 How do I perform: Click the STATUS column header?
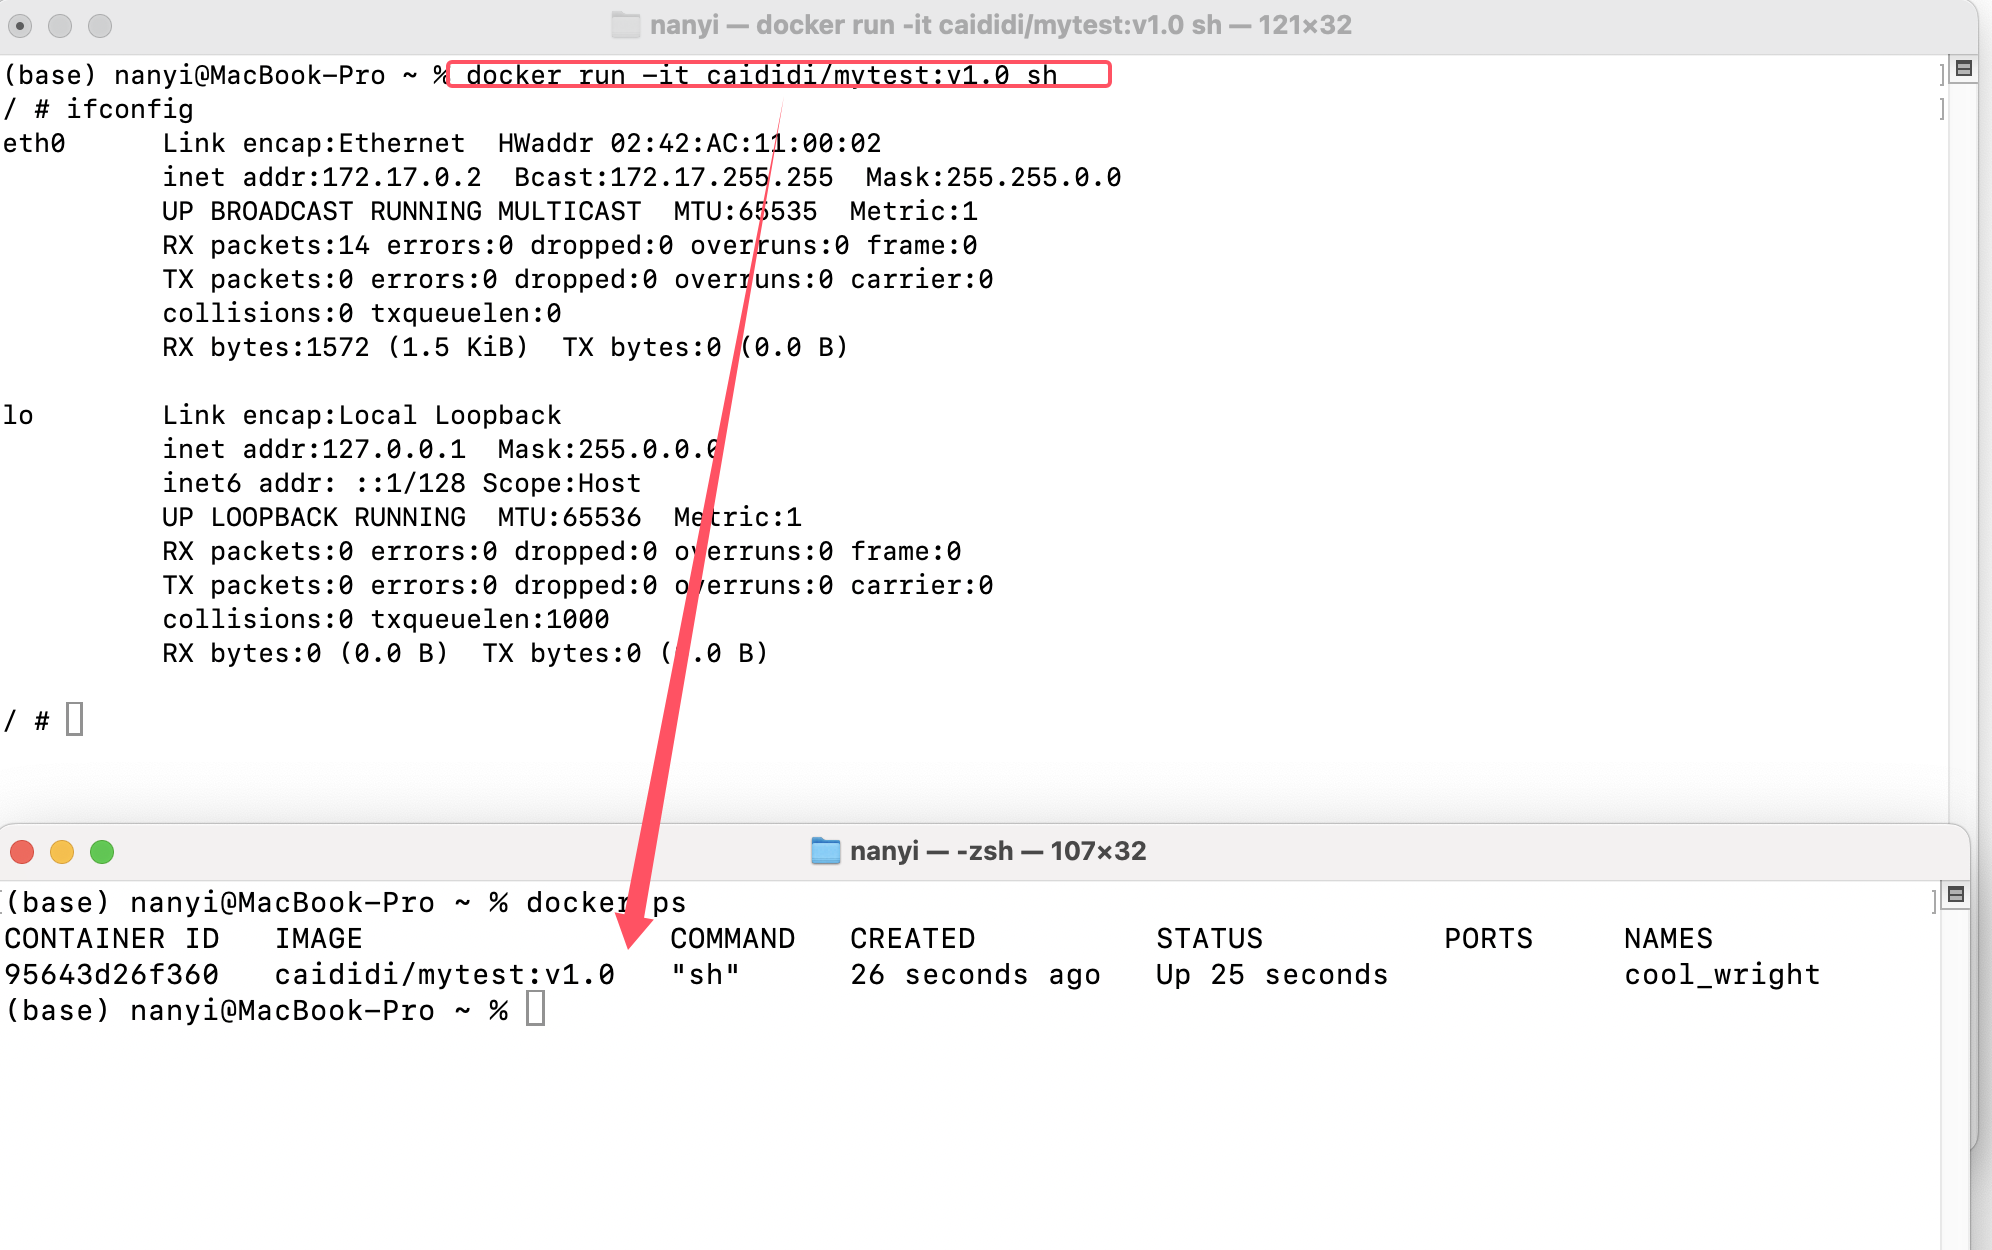coord(1210,938)
